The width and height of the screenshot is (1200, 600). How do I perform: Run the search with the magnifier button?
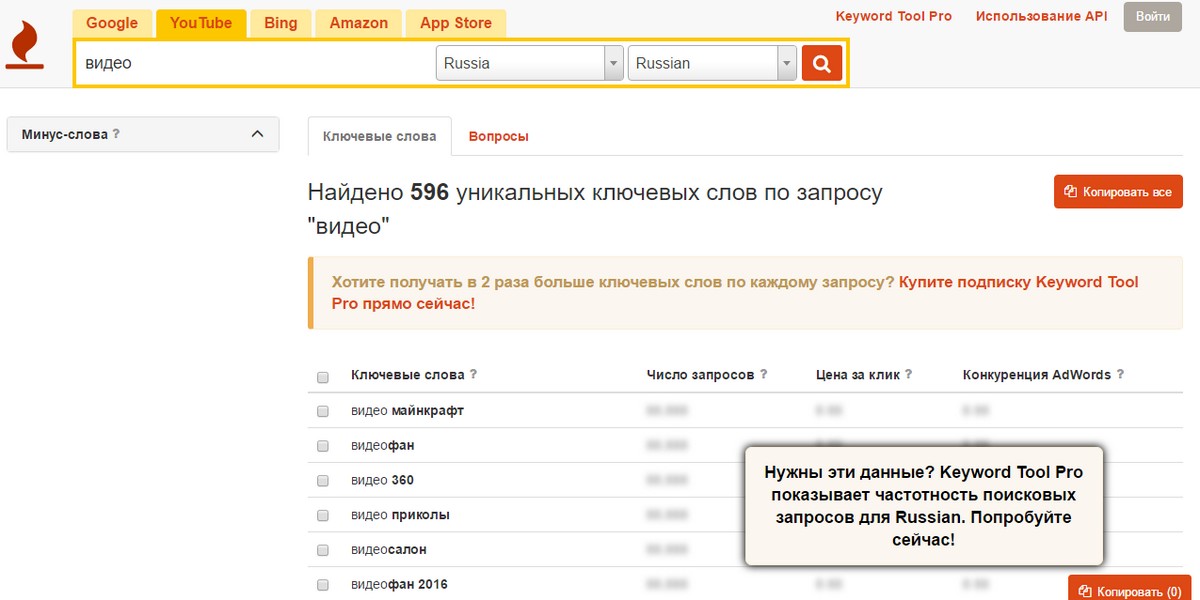[822, 63]
